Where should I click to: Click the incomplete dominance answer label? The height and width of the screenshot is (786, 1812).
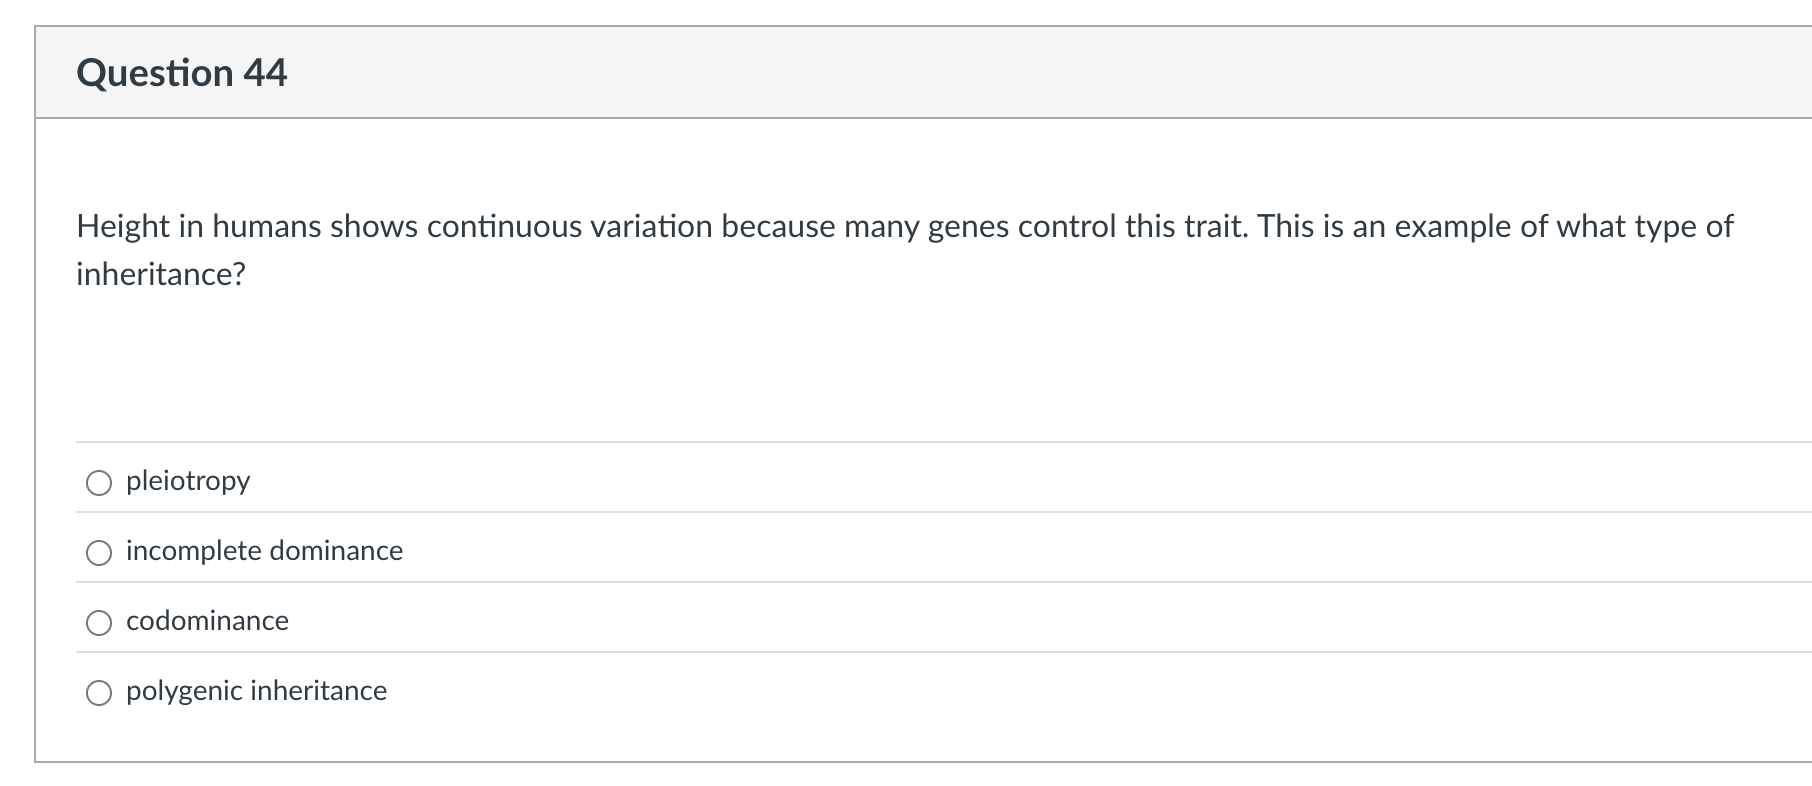click(264, 550)
